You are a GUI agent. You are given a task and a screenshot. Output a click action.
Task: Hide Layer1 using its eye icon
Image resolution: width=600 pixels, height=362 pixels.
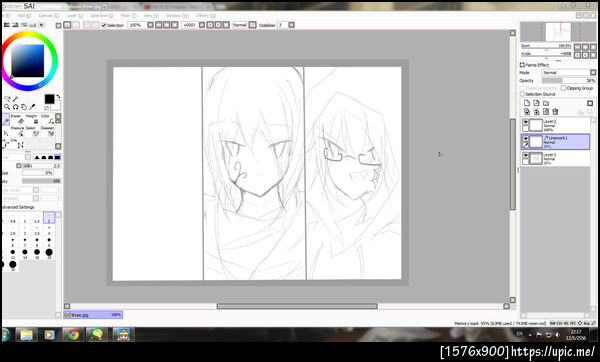(x=525, y=155)
